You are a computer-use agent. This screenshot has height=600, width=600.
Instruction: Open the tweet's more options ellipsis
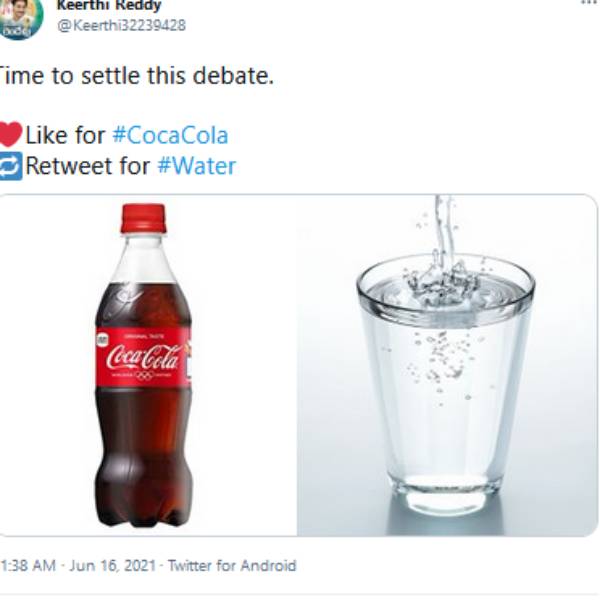(588, 3)
